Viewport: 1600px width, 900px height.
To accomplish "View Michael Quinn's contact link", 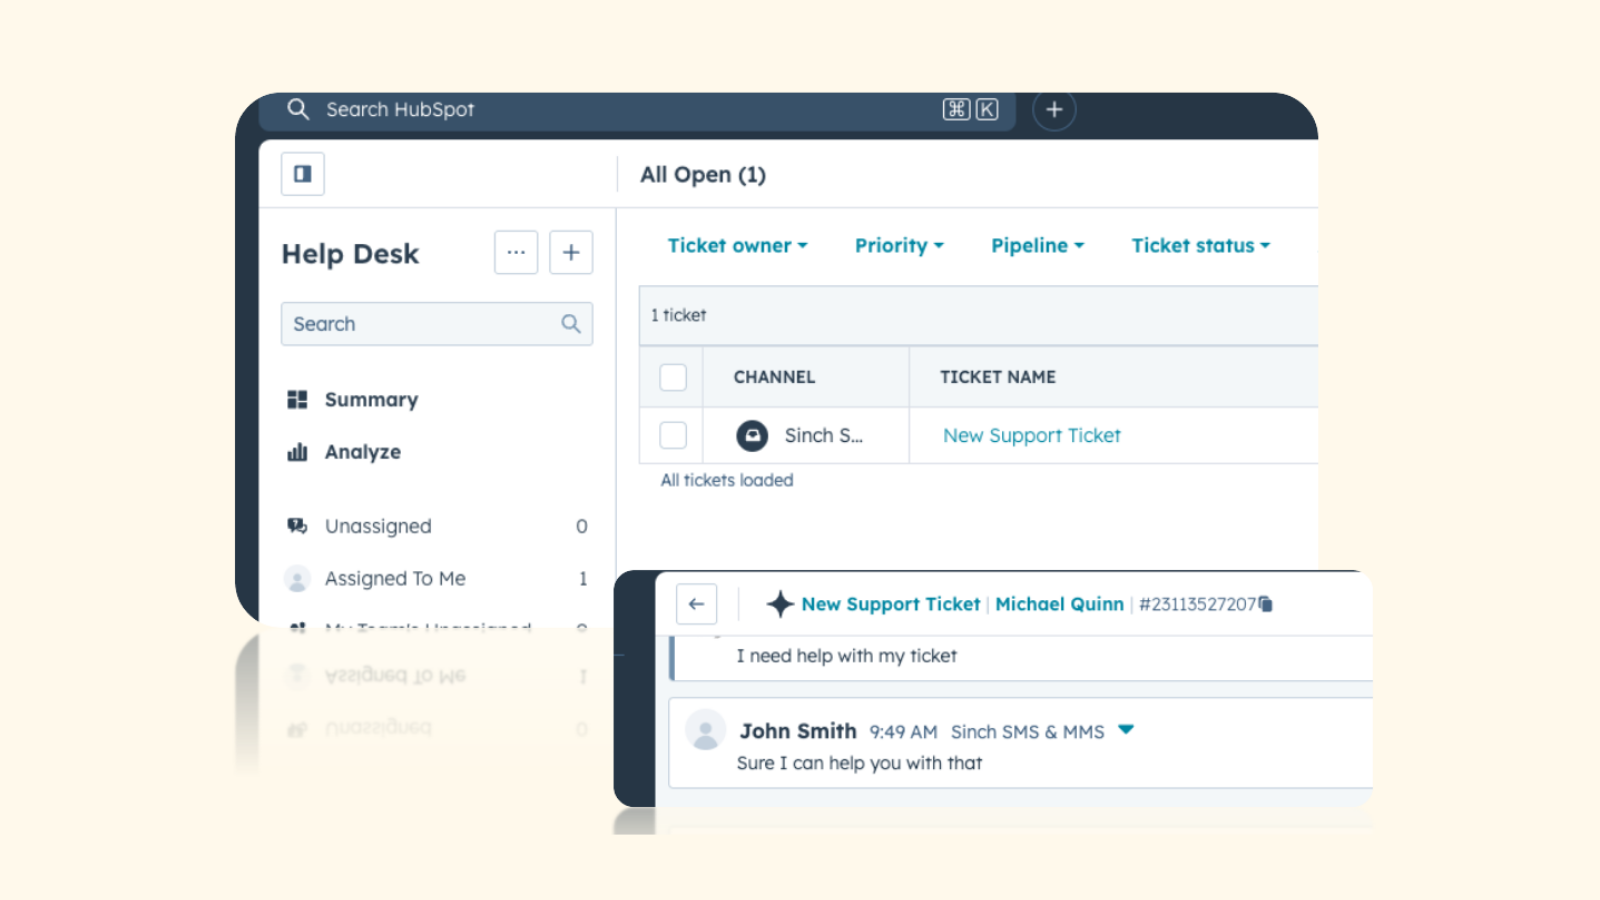I will (x=1059, y=604).
